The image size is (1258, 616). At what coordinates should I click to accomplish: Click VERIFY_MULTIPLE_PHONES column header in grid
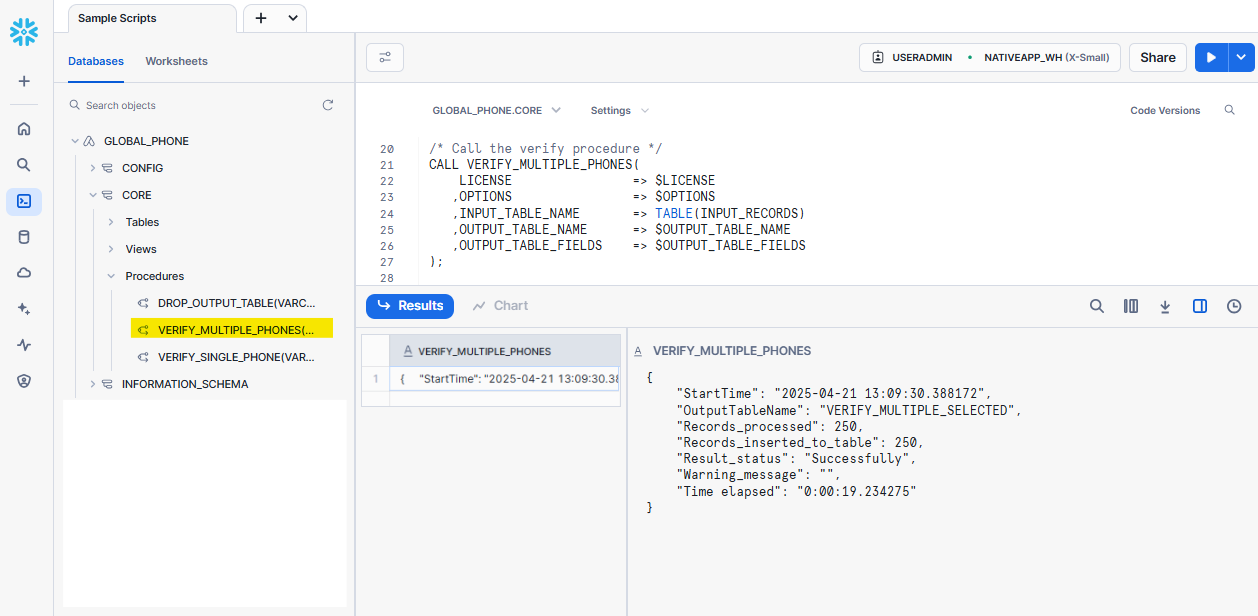click(x=505, y=351)
